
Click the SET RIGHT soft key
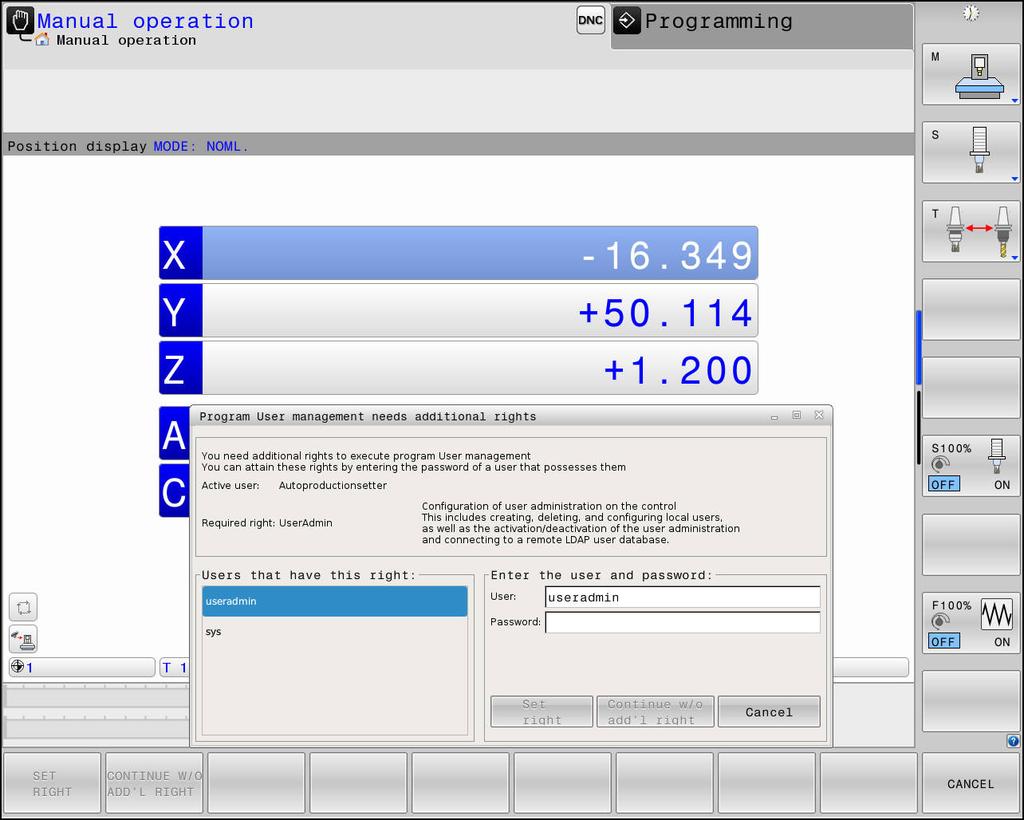point(52,783)
